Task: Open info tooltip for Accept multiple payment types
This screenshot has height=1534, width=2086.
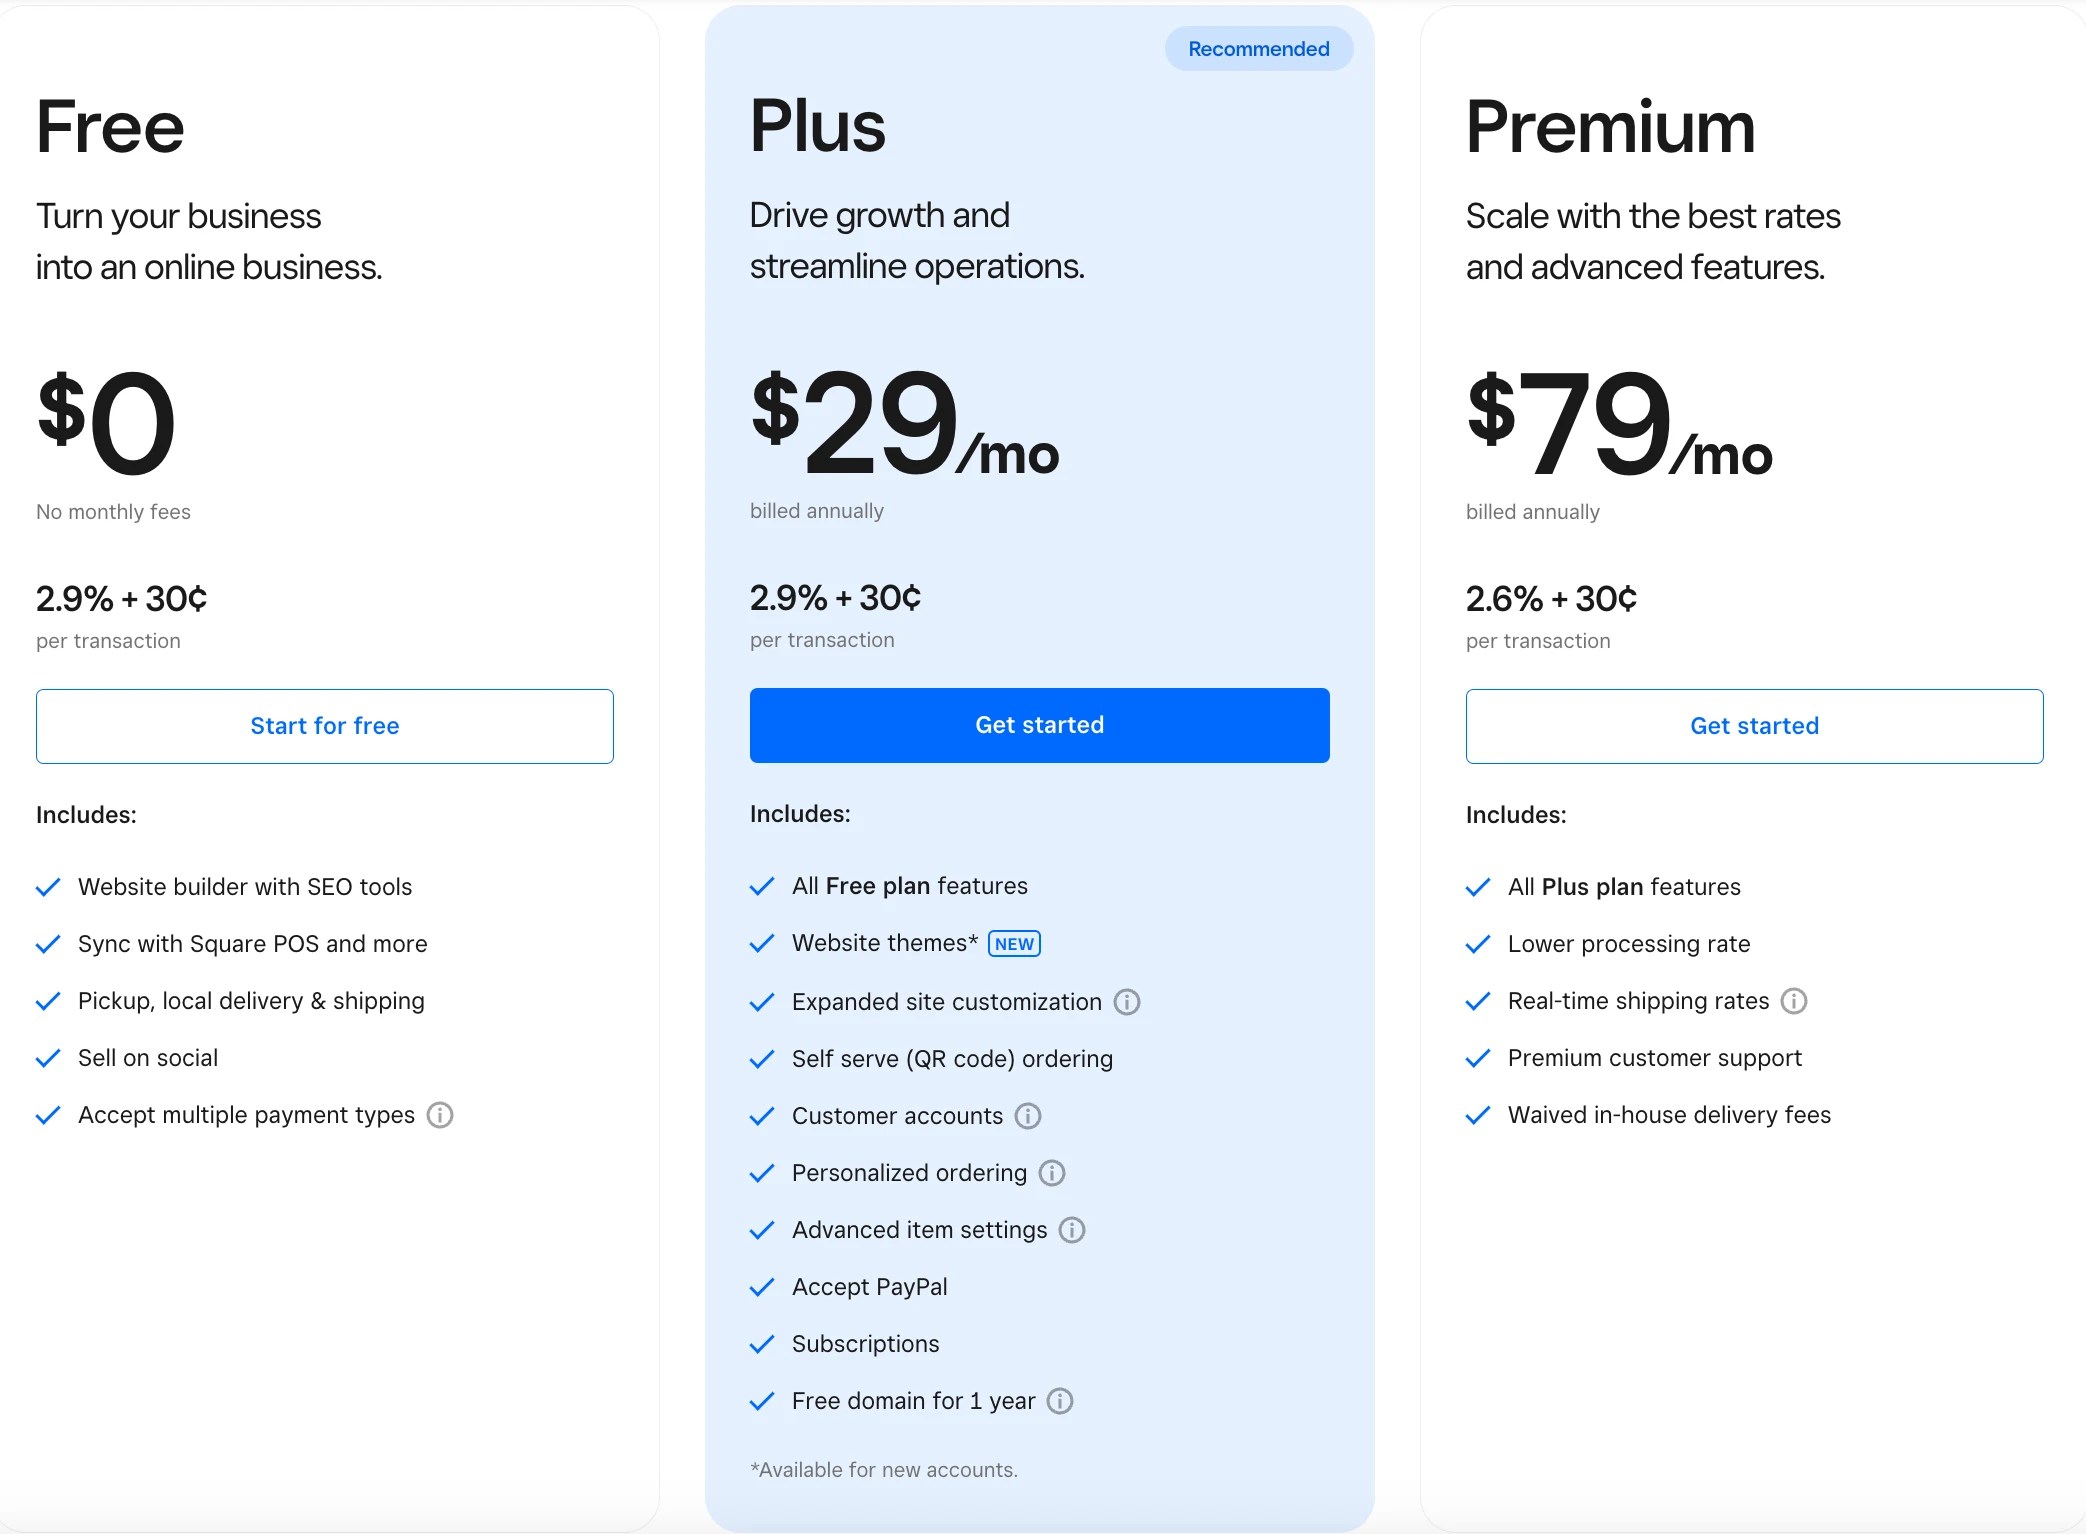Action: [440, 1115]
